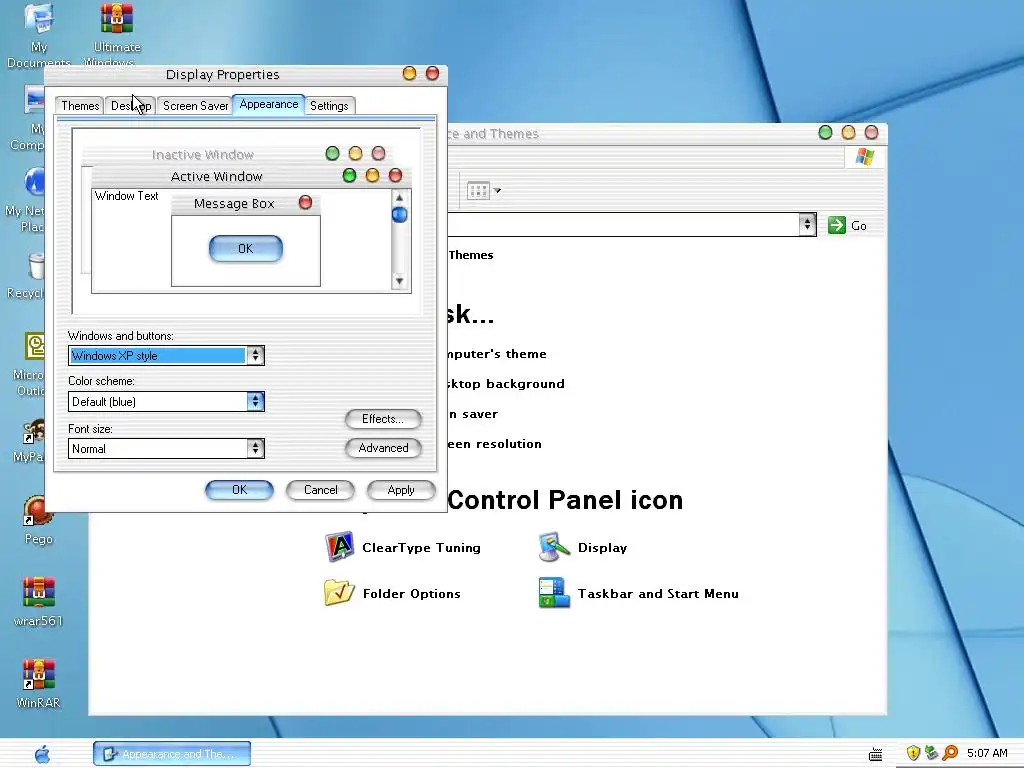The image size is (1024, 768).
Task: Click the Appearance and Themes taskbar button
Action: point(172,754)
